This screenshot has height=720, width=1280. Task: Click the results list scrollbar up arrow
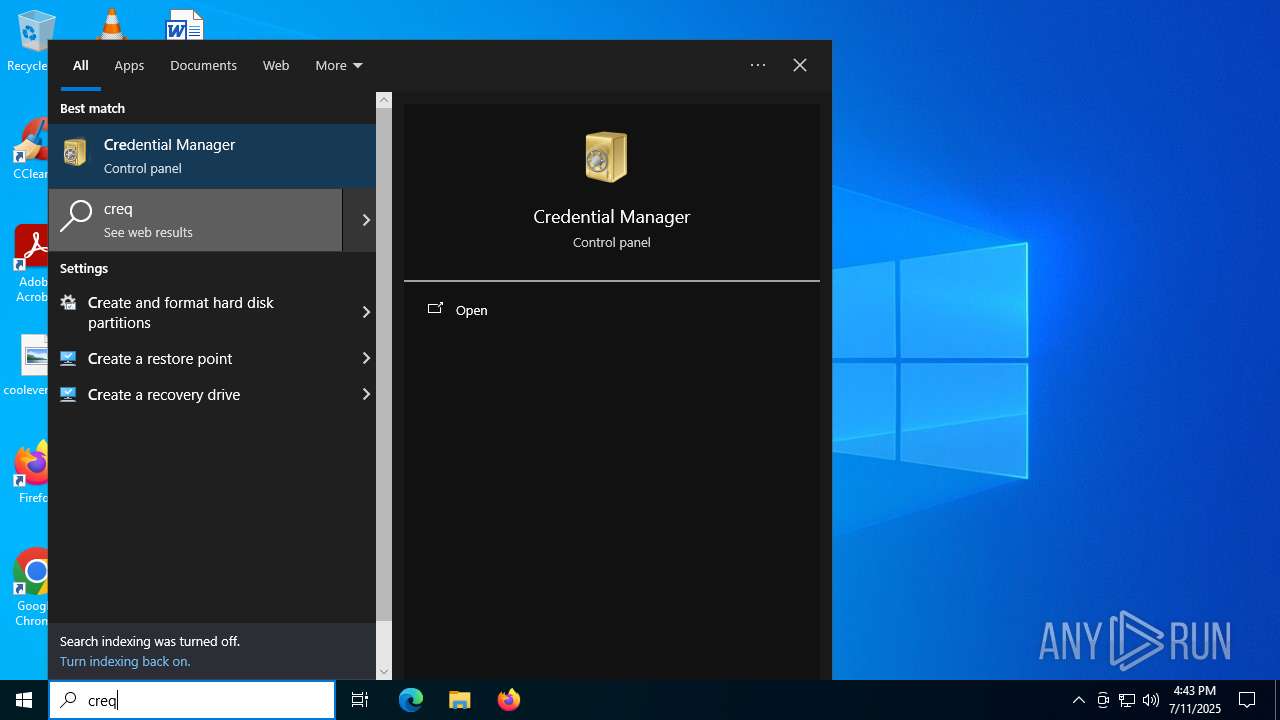(x=384, y=100)
